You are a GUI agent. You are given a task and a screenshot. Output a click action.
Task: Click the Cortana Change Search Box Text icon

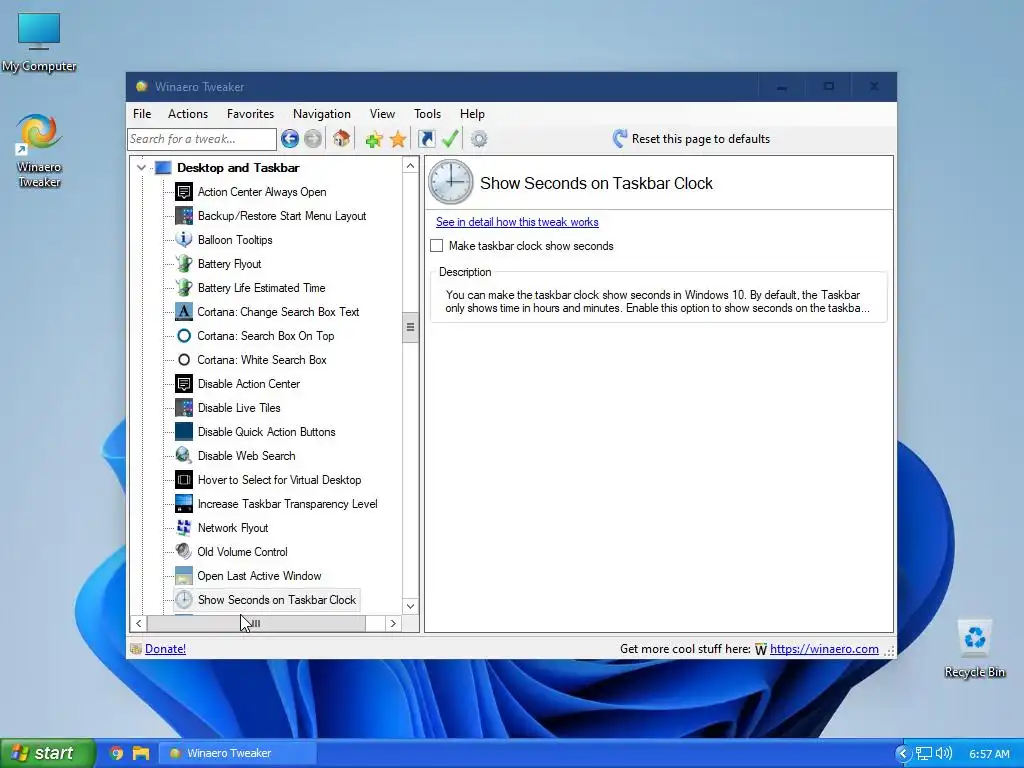pyautogui.click(x=184, y=312)
